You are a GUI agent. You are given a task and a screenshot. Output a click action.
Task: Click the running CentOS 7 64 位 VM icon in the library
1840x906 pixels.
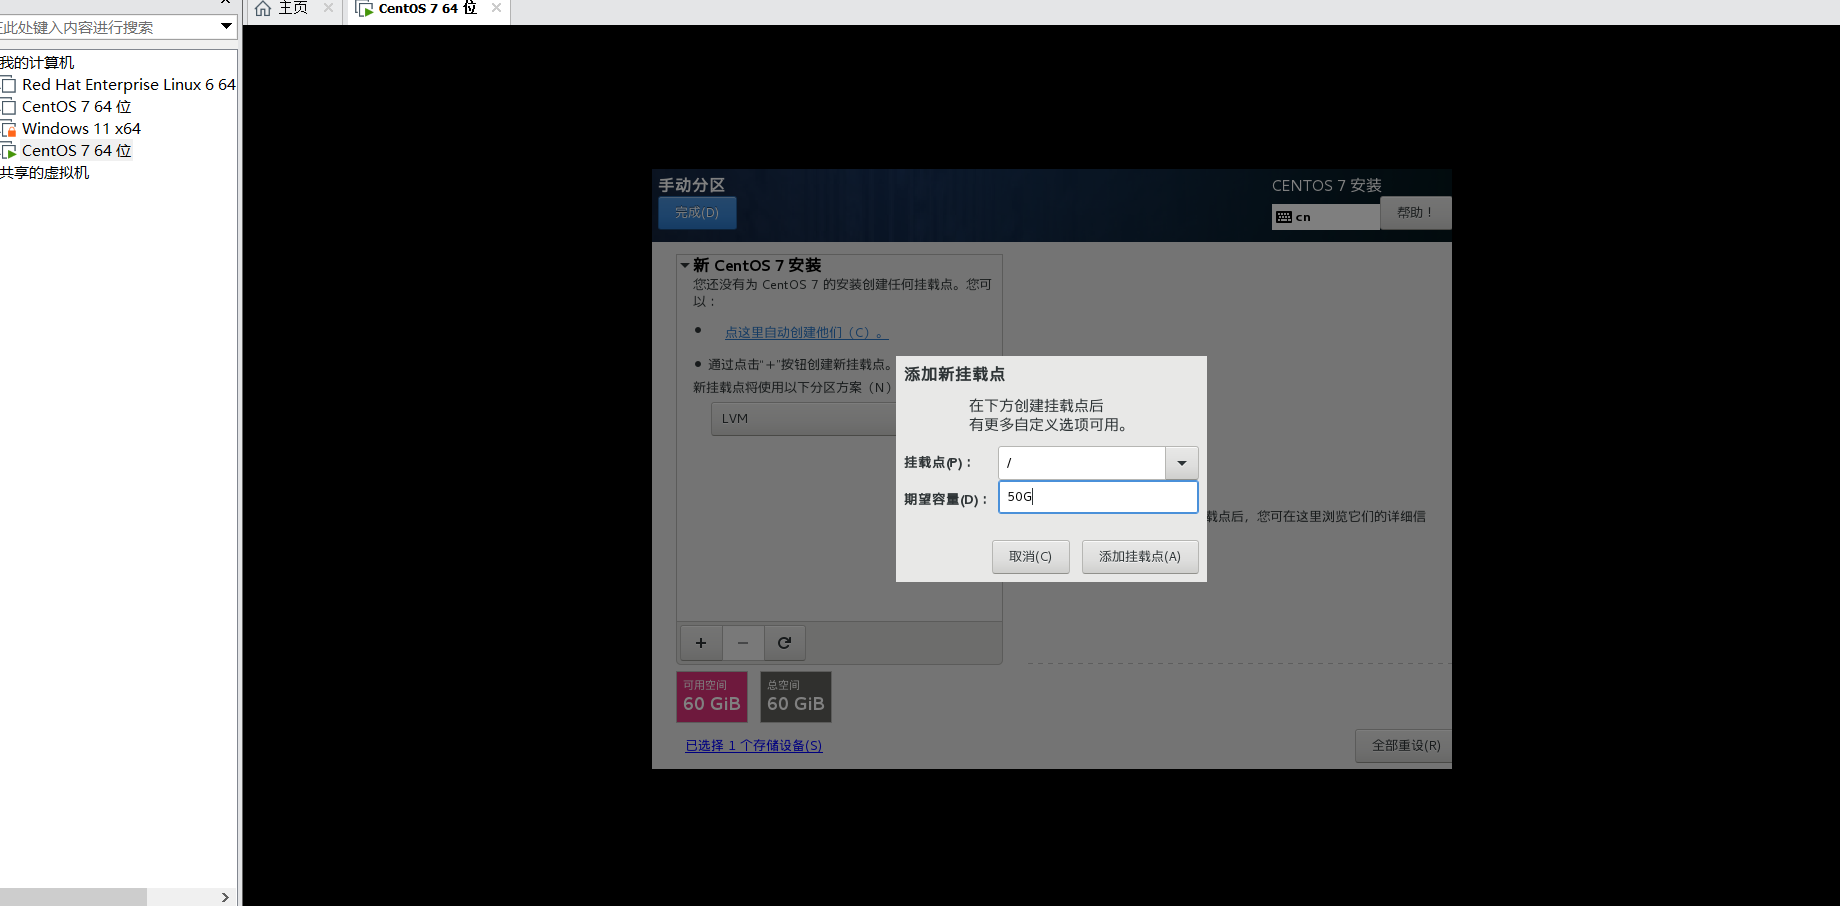pos(8,151)
